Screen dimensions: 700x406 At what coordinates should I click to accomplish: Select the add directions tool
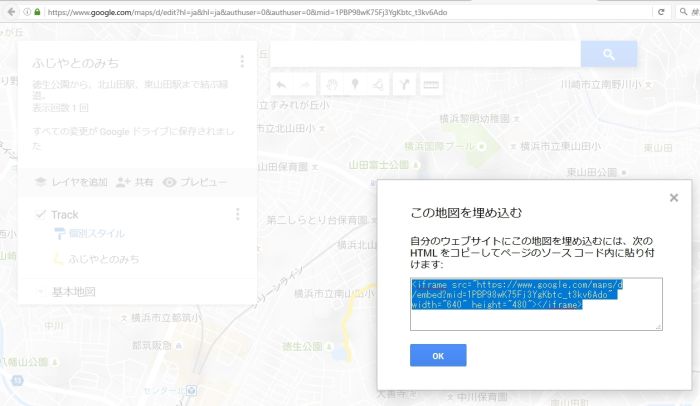pos(404,84)
